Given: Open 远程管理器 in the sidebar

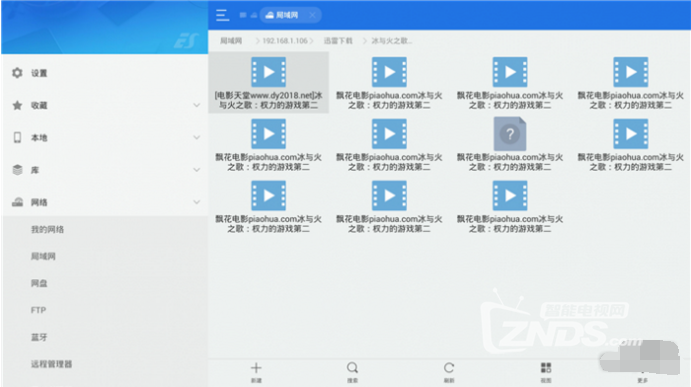Looking at the screenshot, I should [x=51, y=364].
